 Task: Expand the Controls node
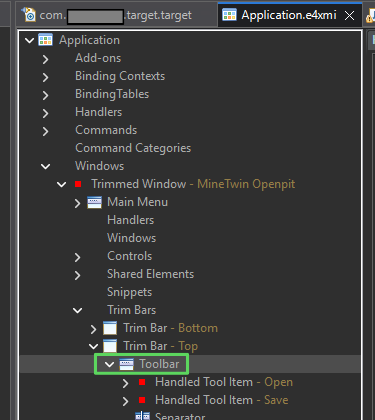[x=77, y=257]
